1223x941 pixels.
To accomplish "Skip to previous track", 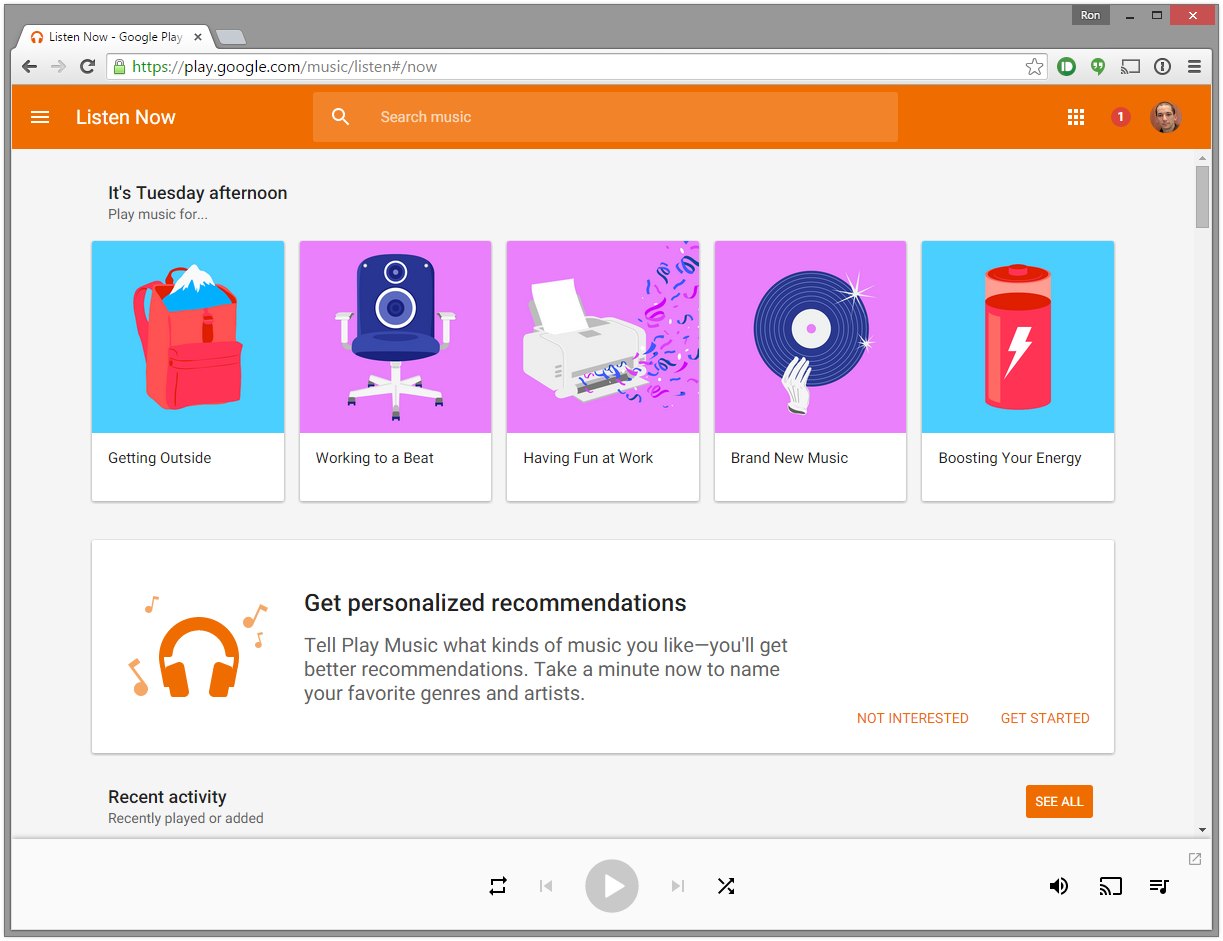I will tap(546, 886).
